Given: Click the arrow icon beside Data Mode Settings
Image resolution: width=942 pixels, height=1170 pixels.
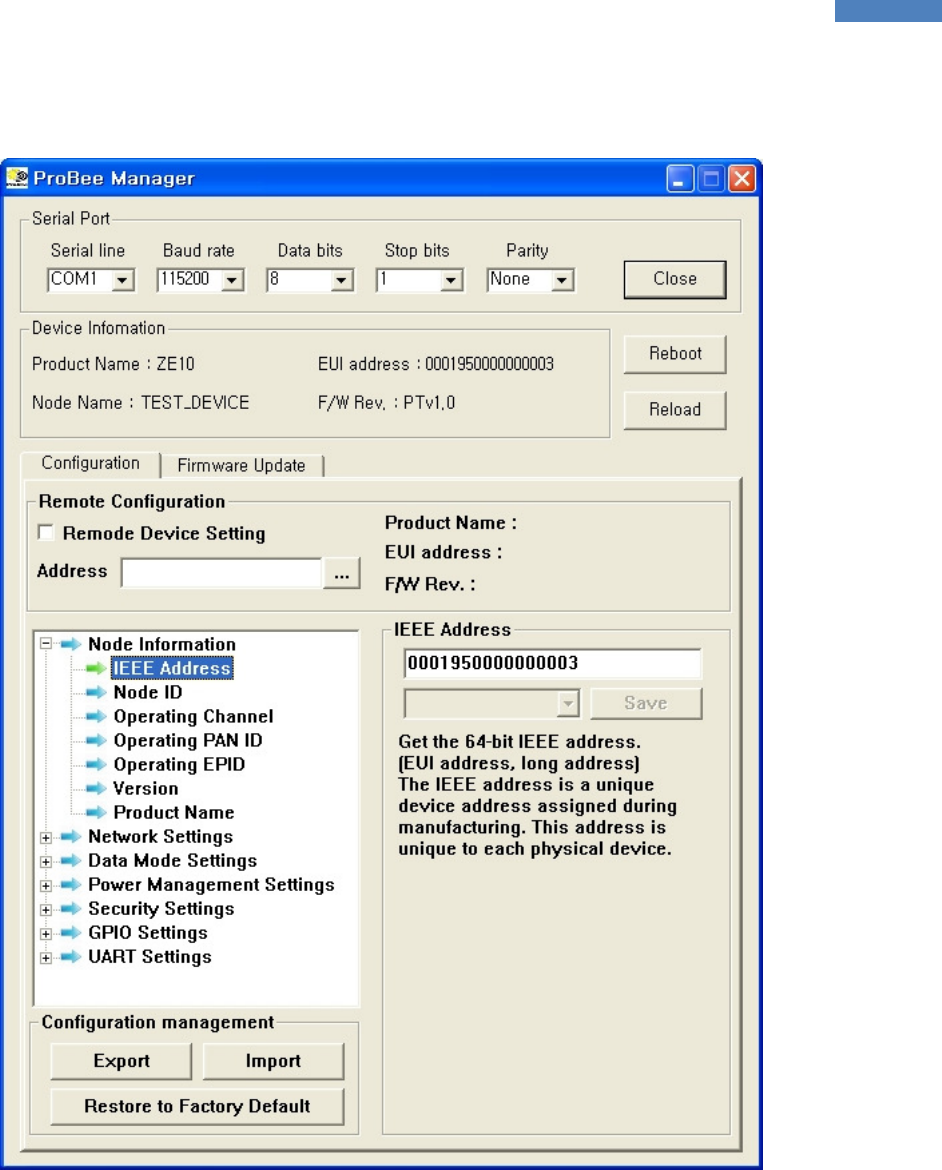Looking at the screenshot, I should point(71,860).
